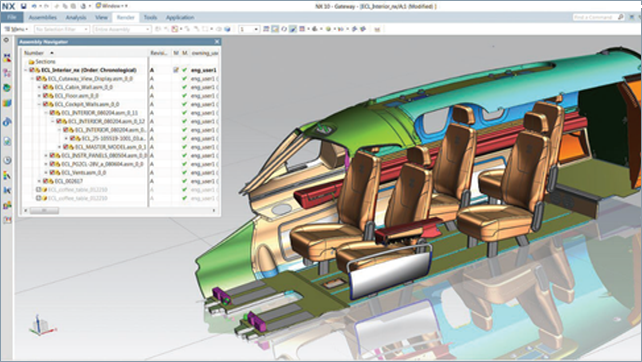Open the History clock resource bar icon
Screen dimensions: 642x362
(7, 160)
